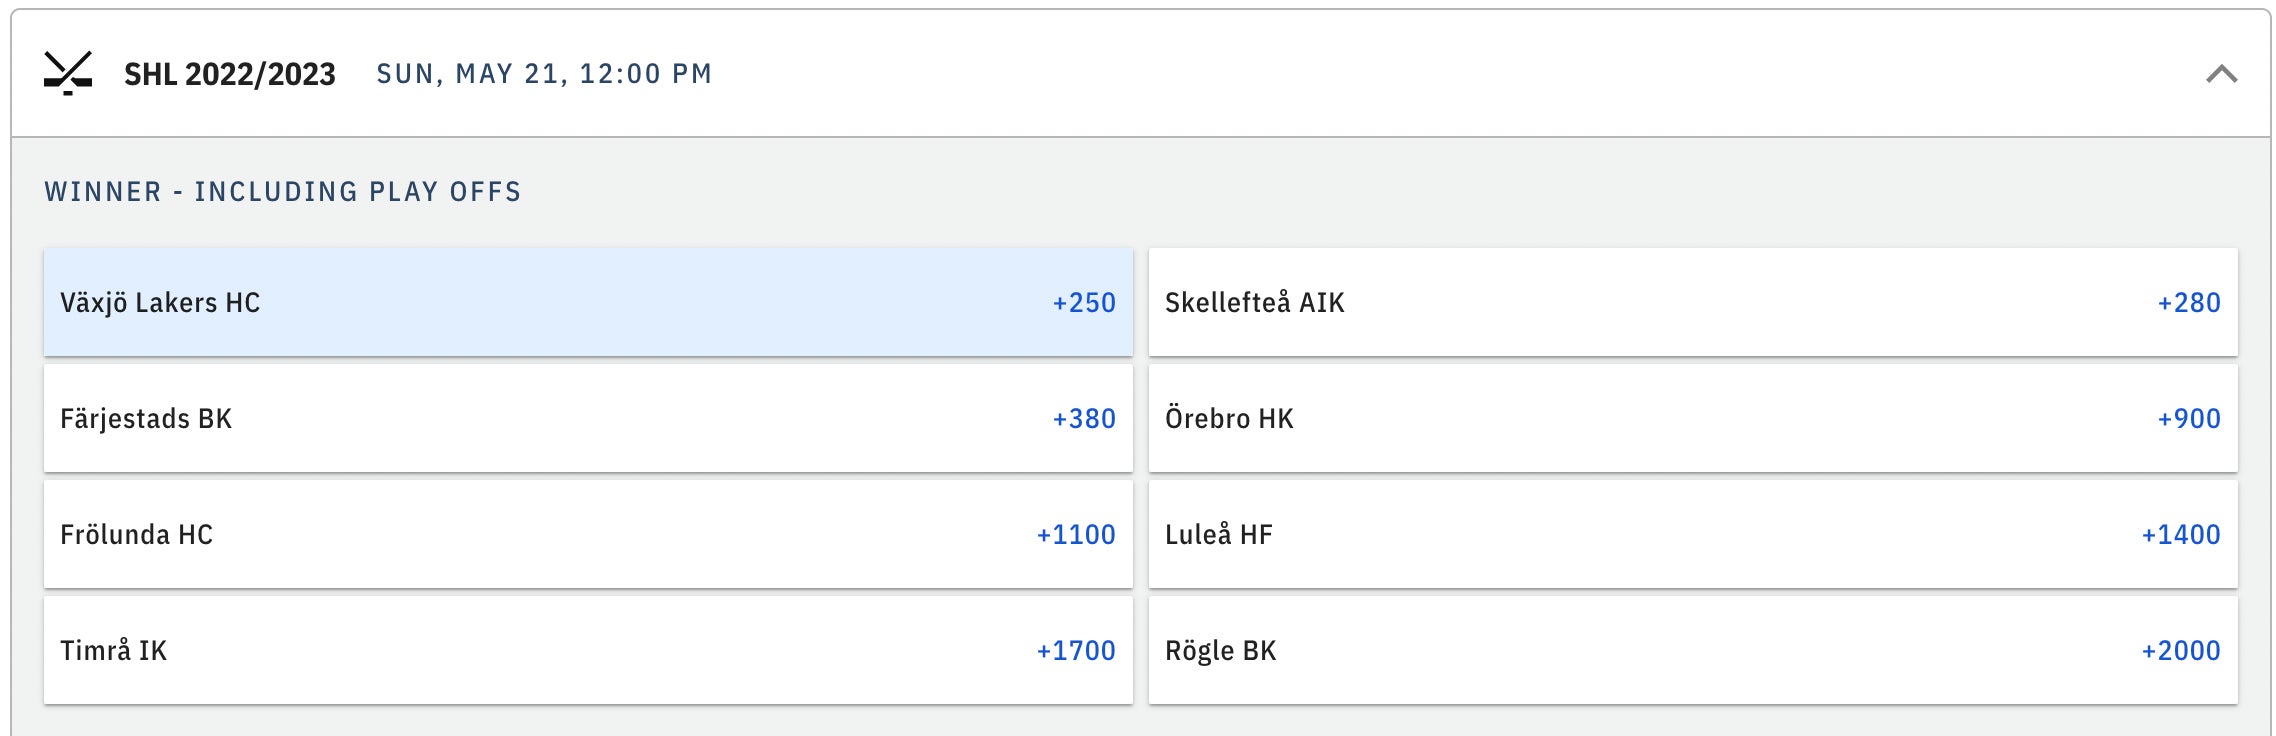Image resolution: width=2276 pixels, height=736 pixels.
Task: Click the Winner - Including Play Offs heading
Action: click(x=283, y=192)
